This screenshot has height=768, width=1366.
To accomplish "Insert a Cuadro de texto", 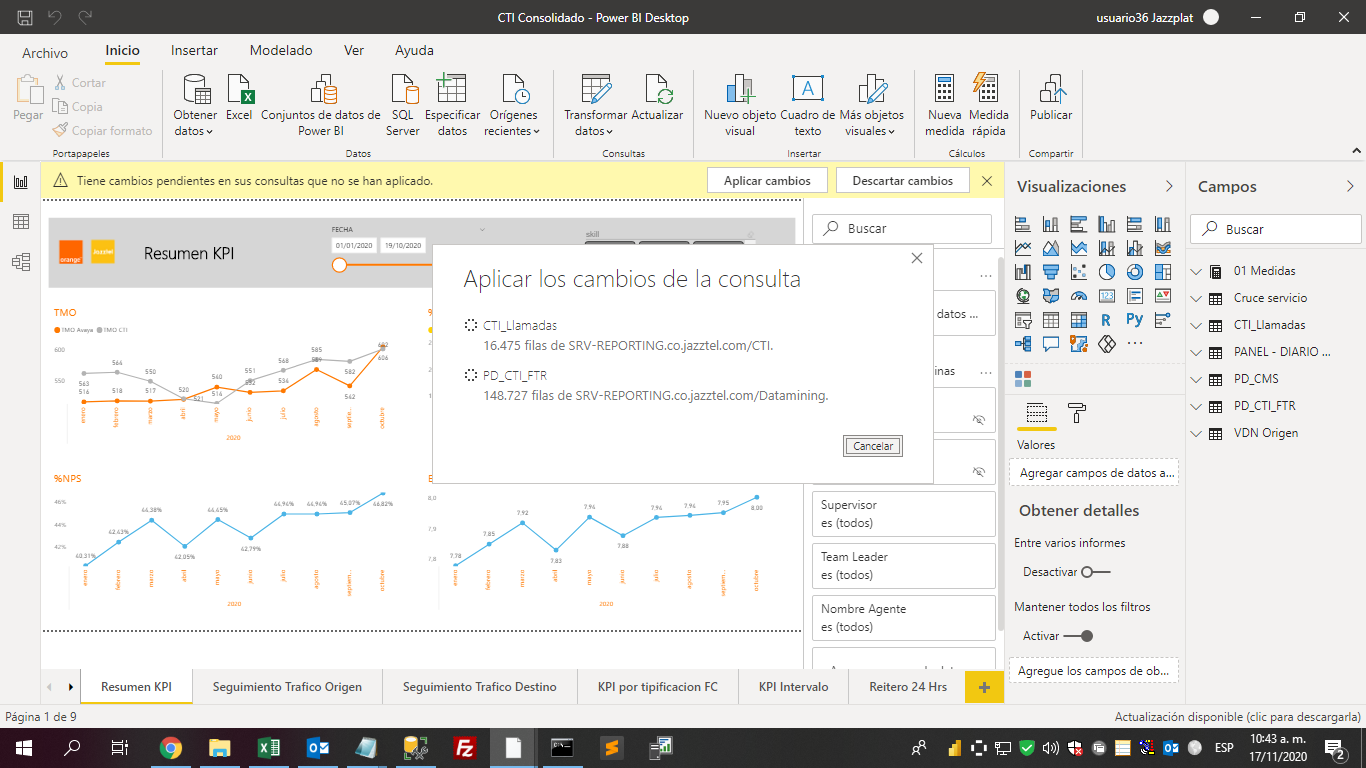I will [807, 105].
